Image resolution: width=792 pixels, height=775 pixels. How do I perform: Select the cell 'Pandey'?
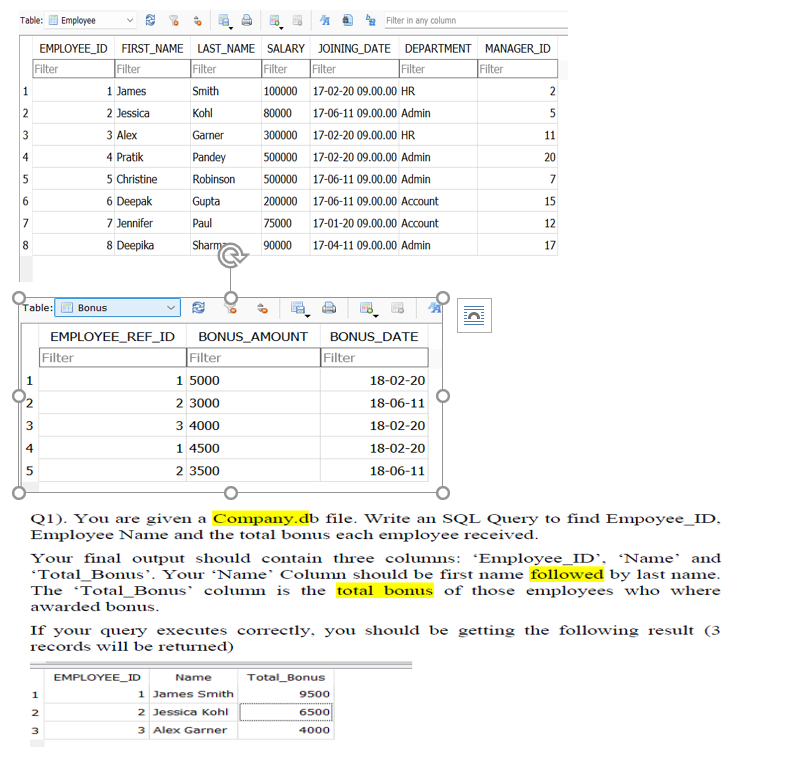pyautogui.click(x=225, y=157)
